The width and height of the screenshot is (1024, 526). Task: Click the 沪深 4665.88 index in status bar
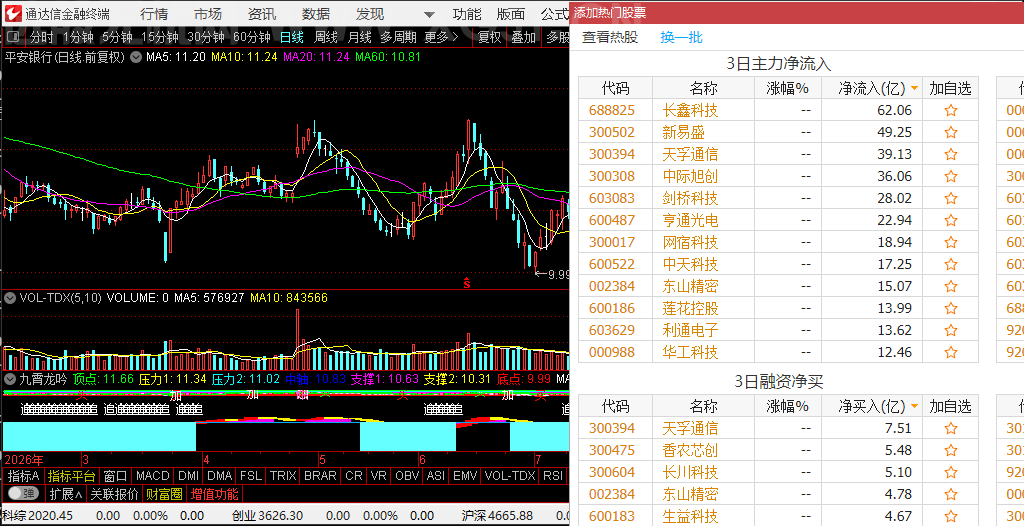click(x=497, y=516)
